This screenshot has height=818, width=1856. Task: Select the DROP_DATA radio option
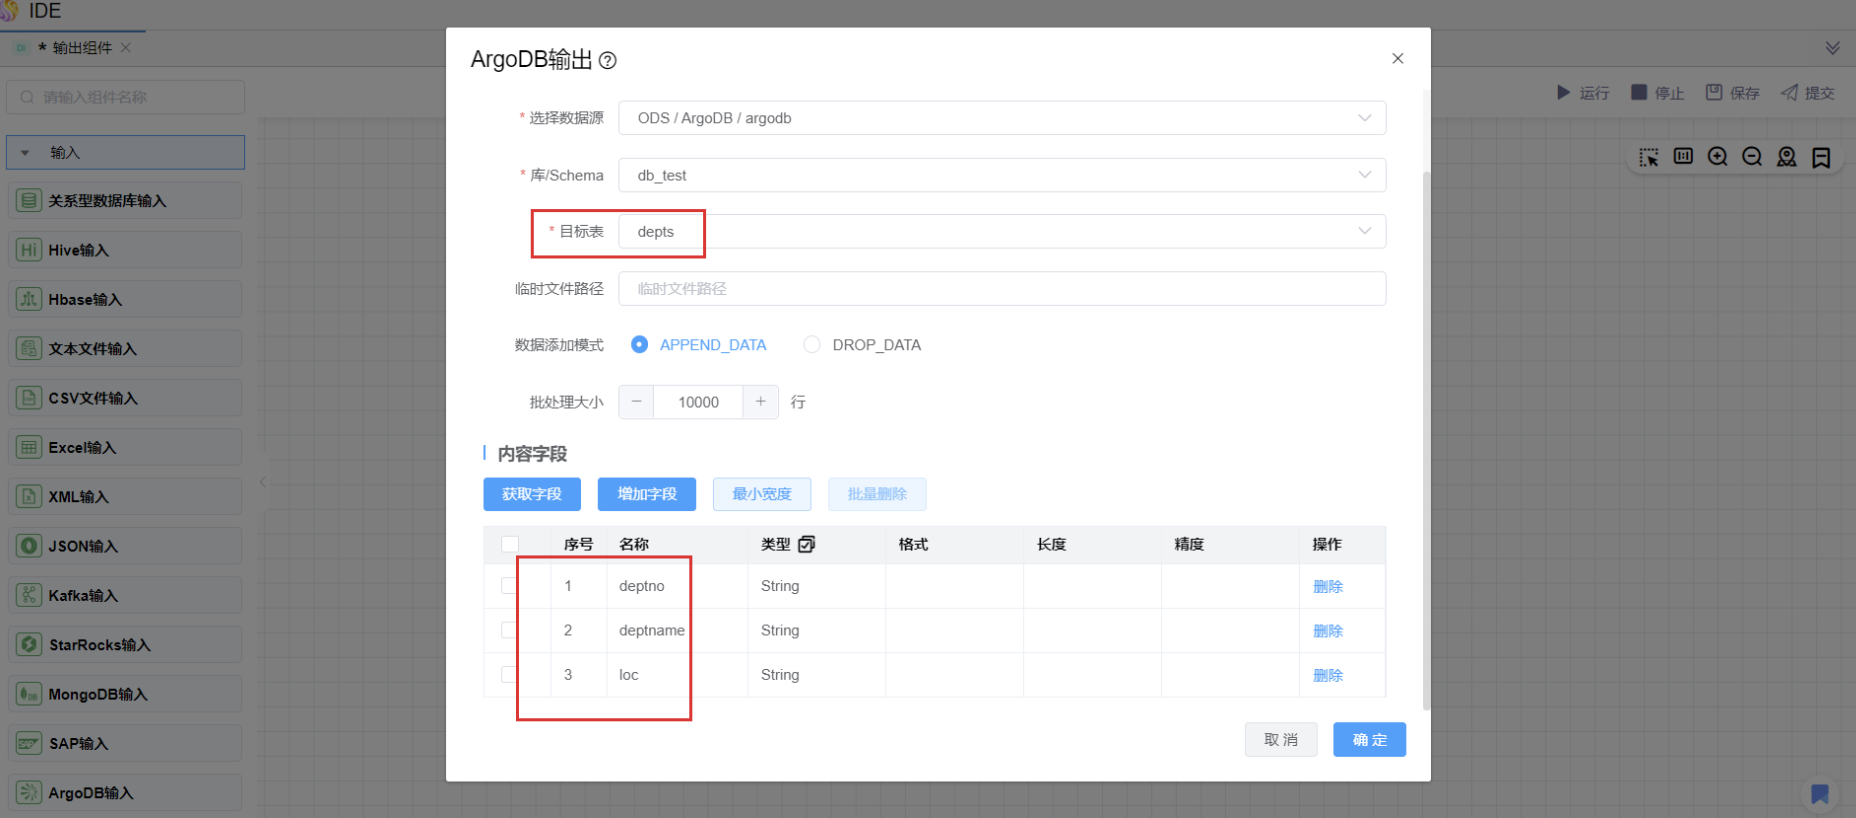point(812,345)
